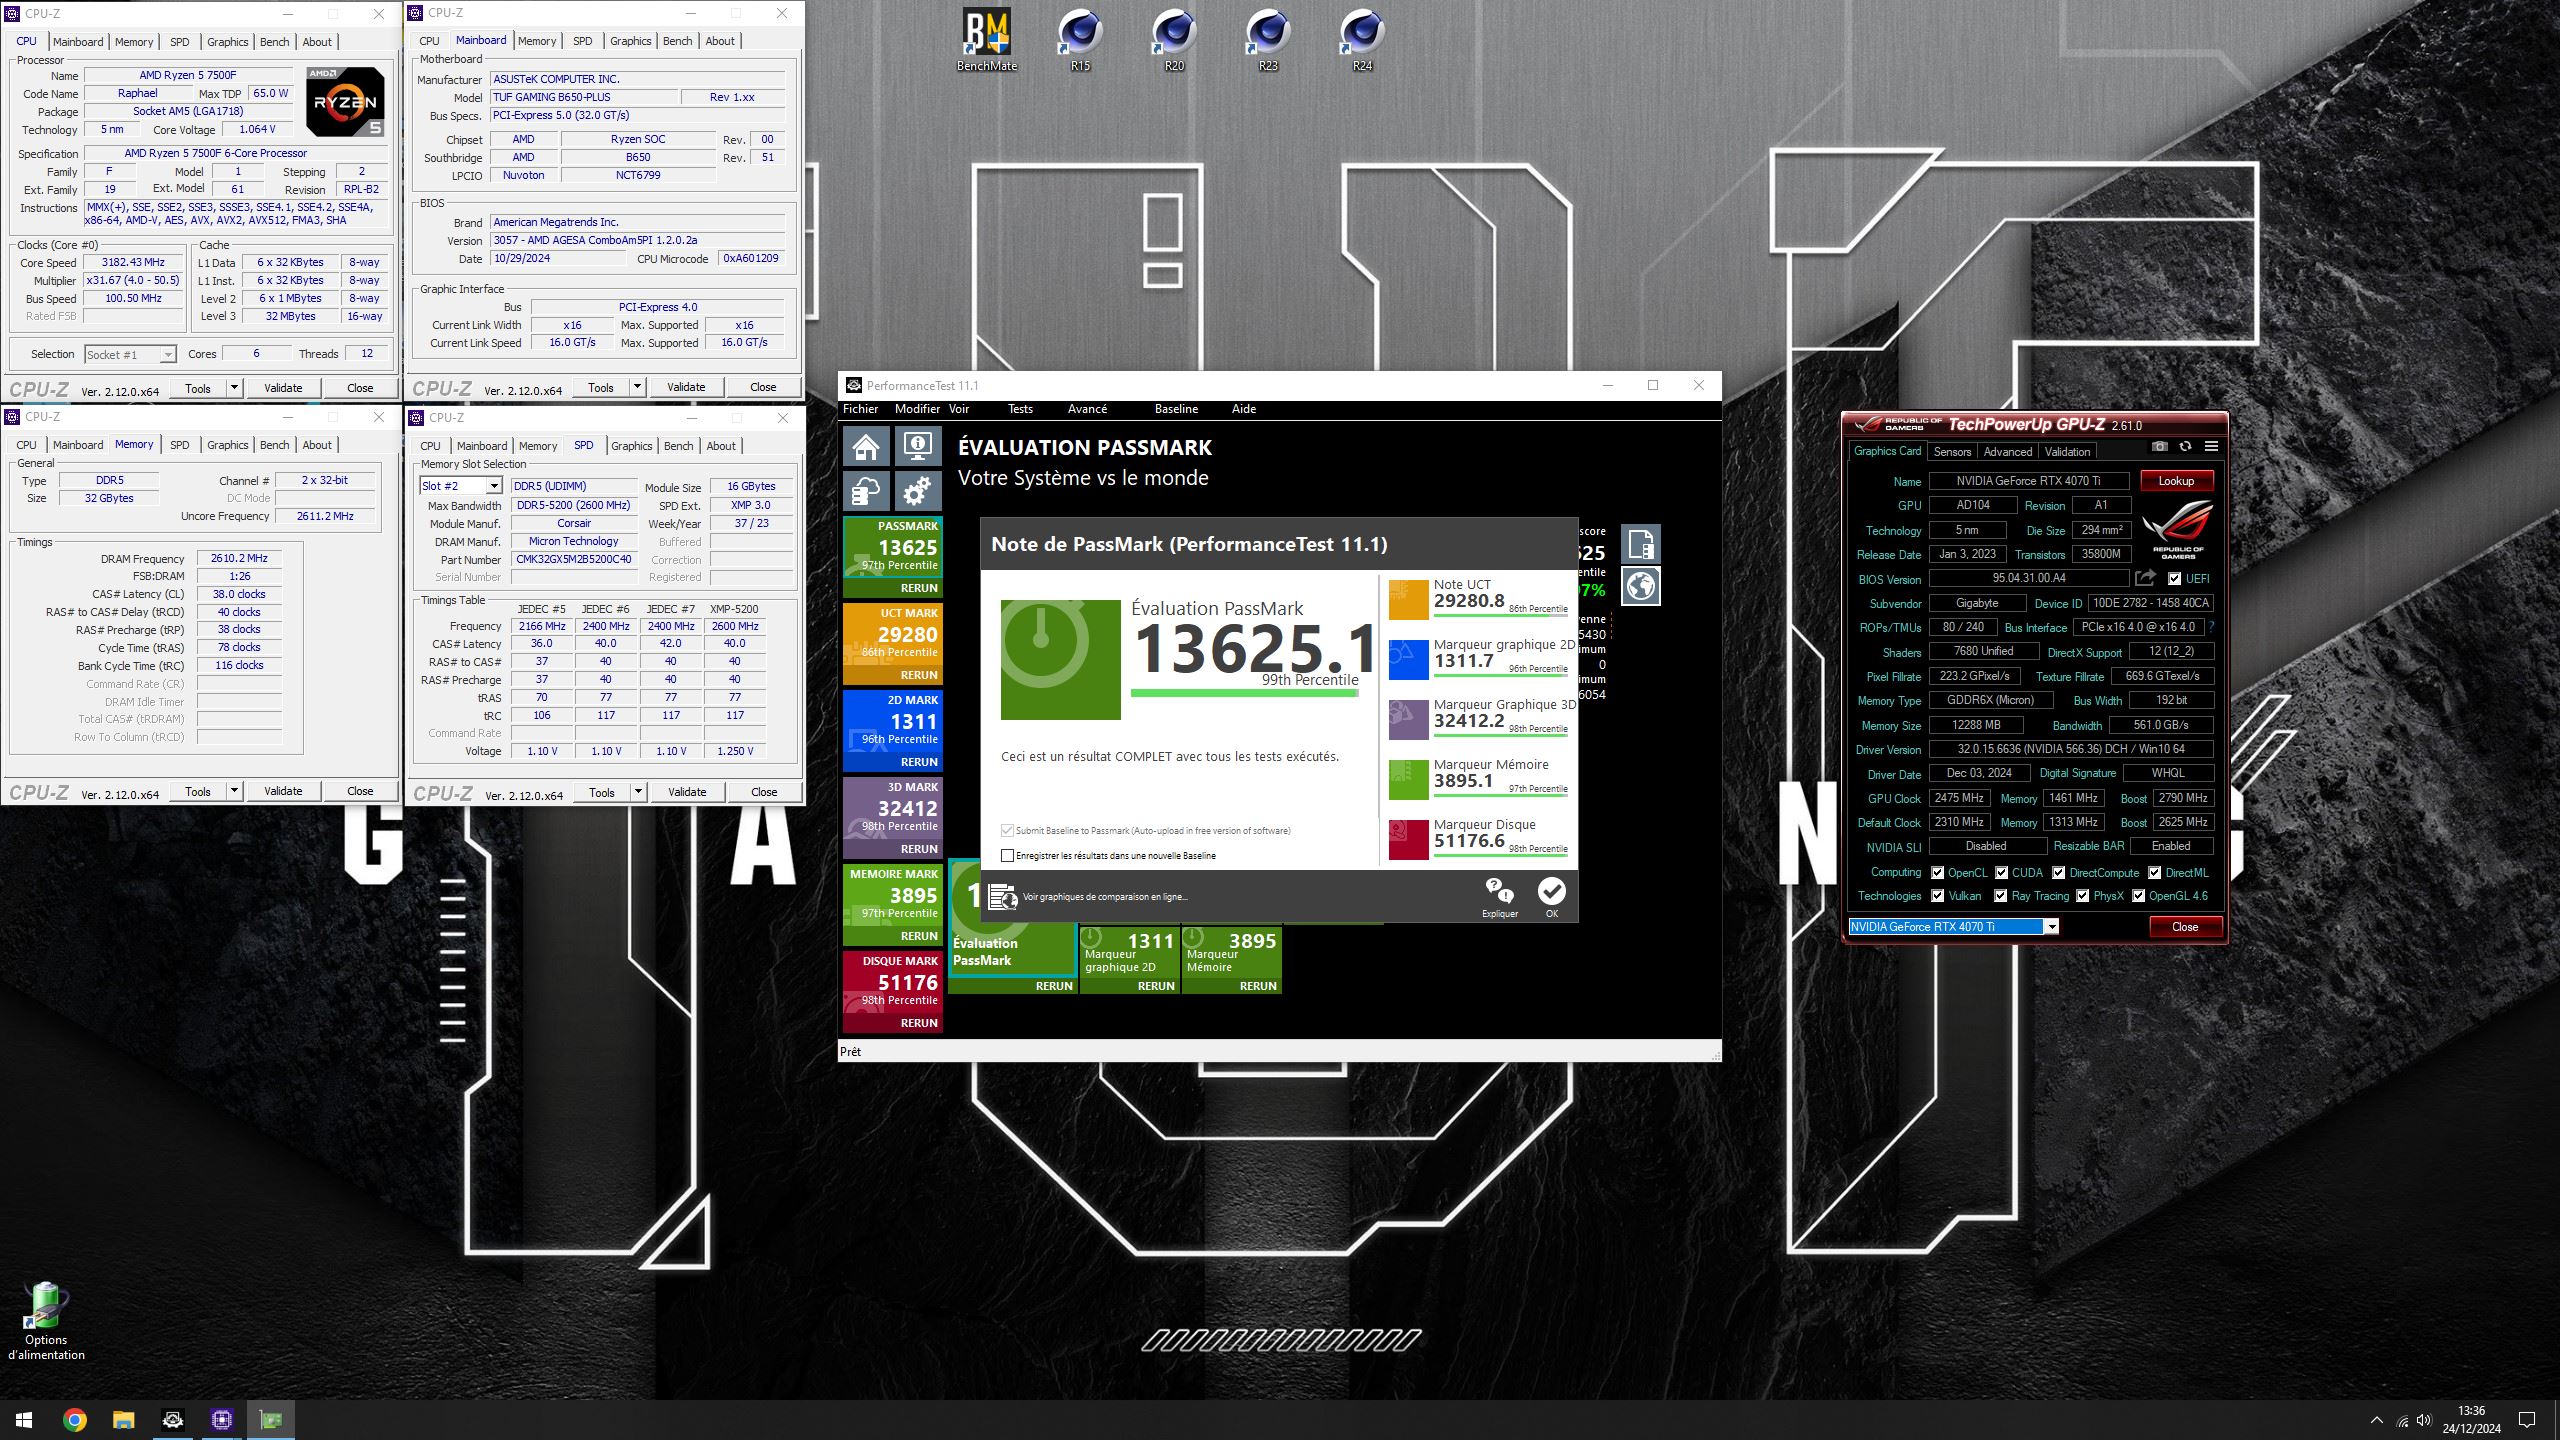Screen dimensions: 2560x1440
Task: Expand Tools dropdown arrow in Memory tab window
Action: pyautogui.click(x=234, y=791)
